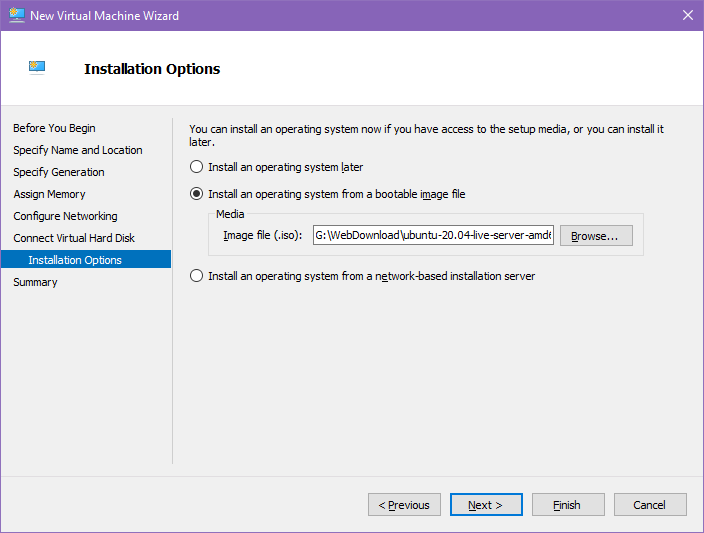Browse for an ISO image file
704x533 pixels.
point(596,236)
